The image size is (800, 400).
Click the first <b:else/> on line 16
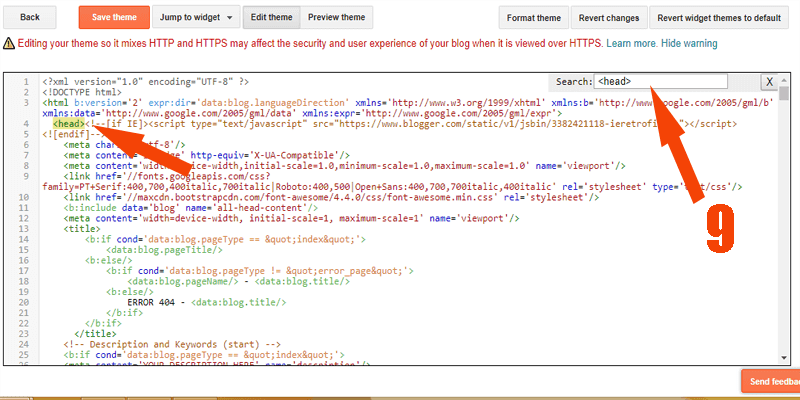click(108, 260)
